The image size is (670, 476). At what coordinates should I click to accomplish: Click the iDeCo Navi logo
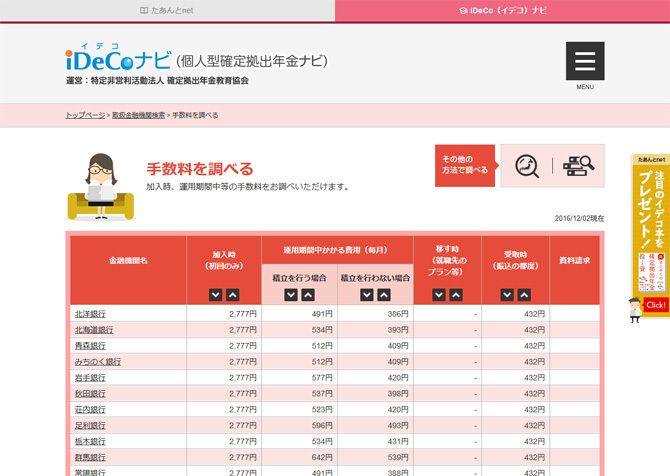click(x=117, y=60)
